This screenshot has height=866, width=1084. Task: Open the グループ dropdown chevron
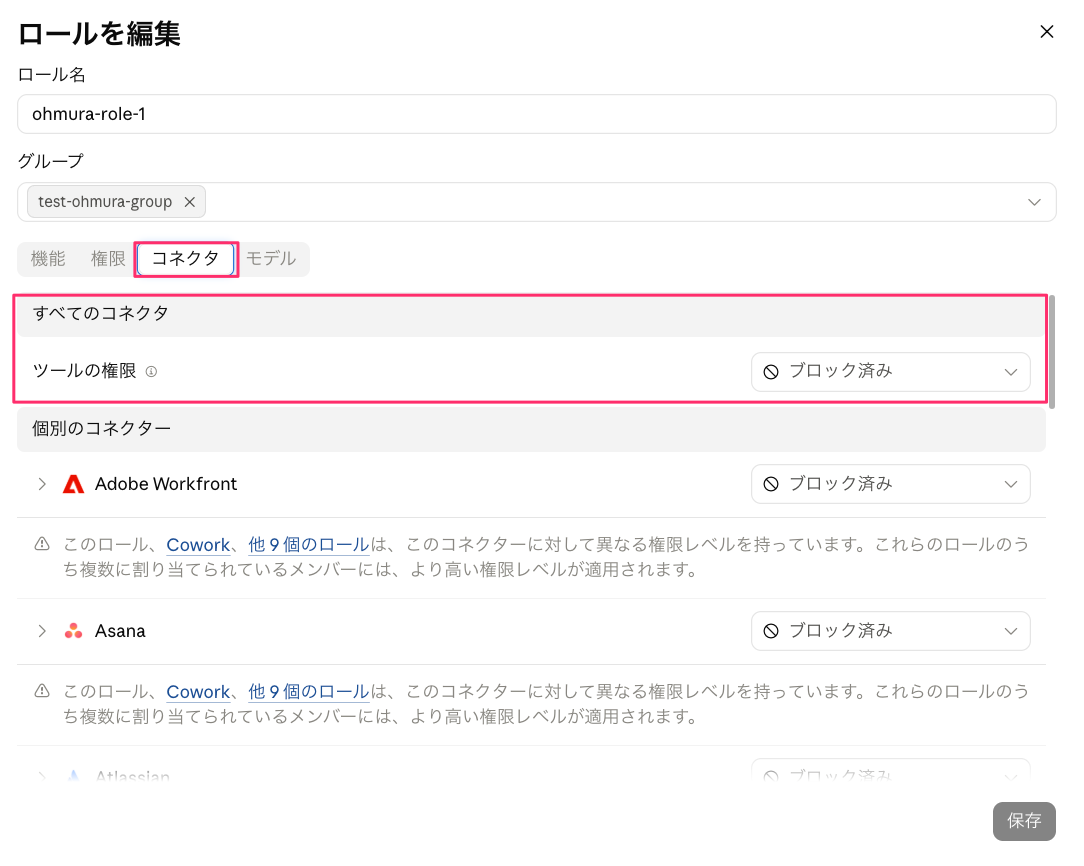coord(1034,202)
